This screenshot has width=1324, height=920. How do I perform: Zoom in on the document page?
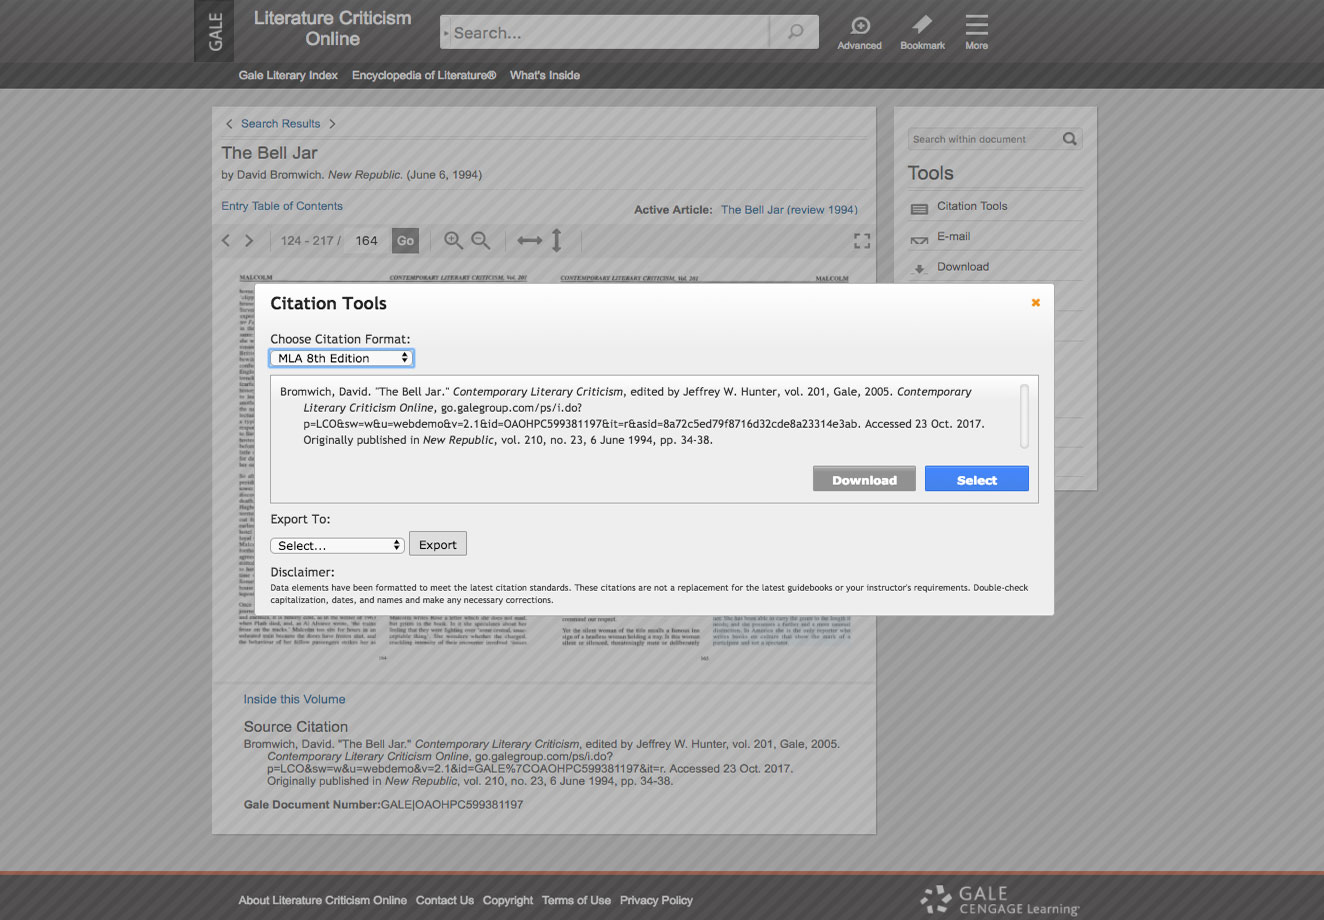point(453,240)
